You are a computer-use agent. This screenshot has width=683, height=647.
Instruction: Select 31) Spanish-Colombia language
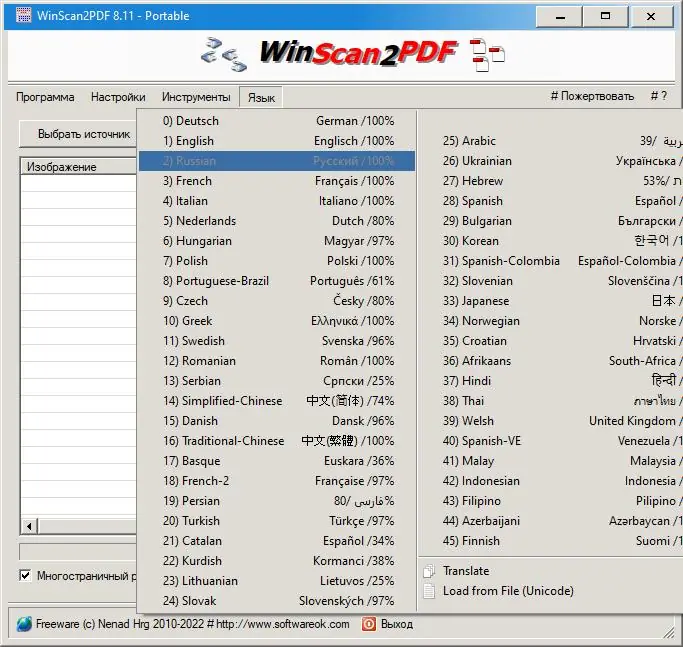551,261
